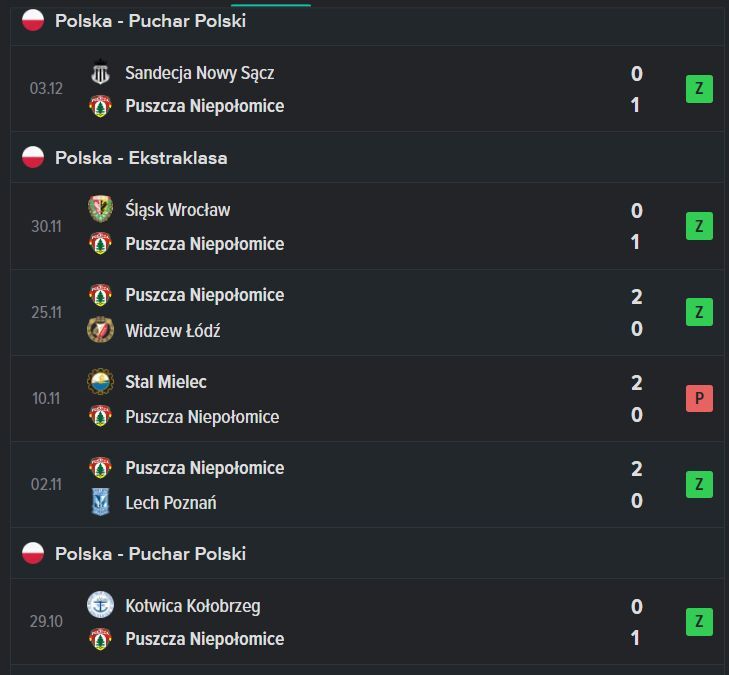Open the top Polska - Puchar Polski header

pos(150,21)
